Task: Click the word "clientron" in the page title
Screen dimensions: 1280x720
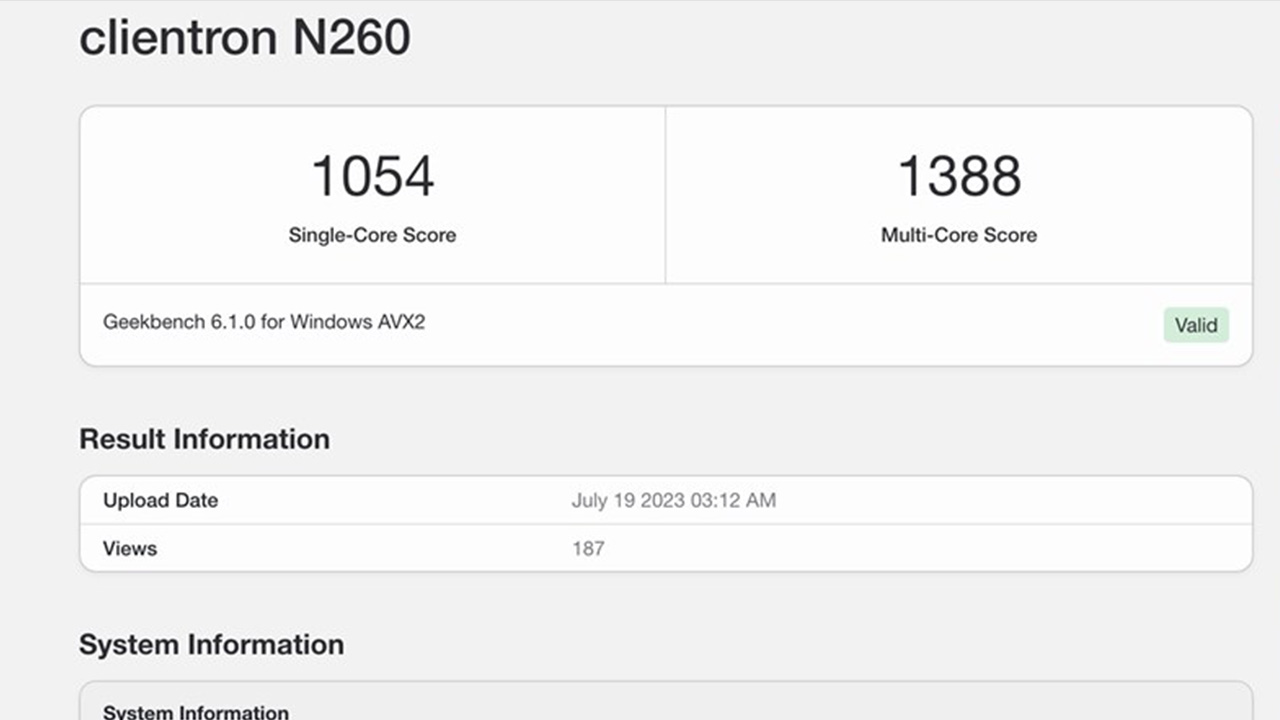Action: (178, 38)
